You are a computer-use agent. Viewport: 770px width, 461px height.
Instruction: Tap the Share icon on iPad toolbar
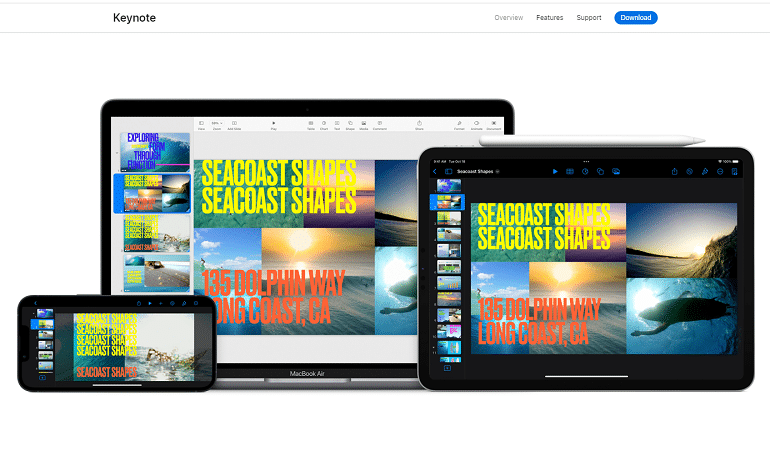click(676, 172)
